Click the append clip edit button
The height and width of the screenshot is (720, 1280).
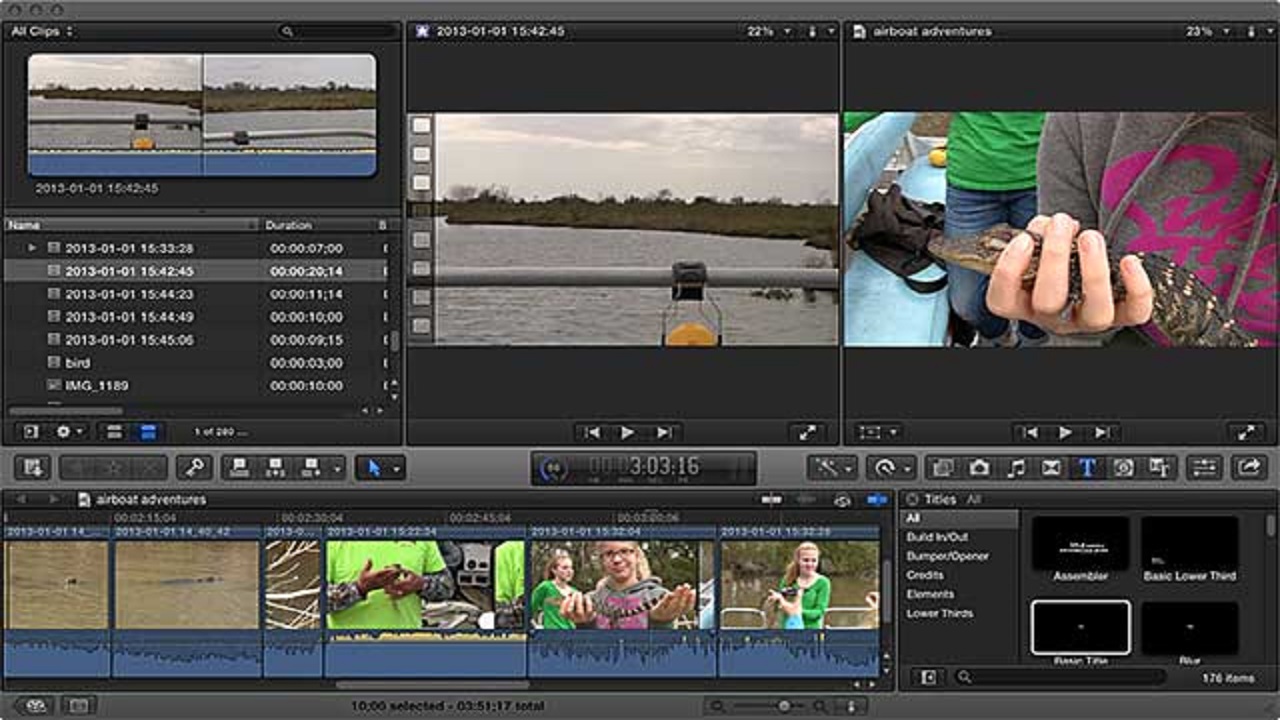coord(310,467)
